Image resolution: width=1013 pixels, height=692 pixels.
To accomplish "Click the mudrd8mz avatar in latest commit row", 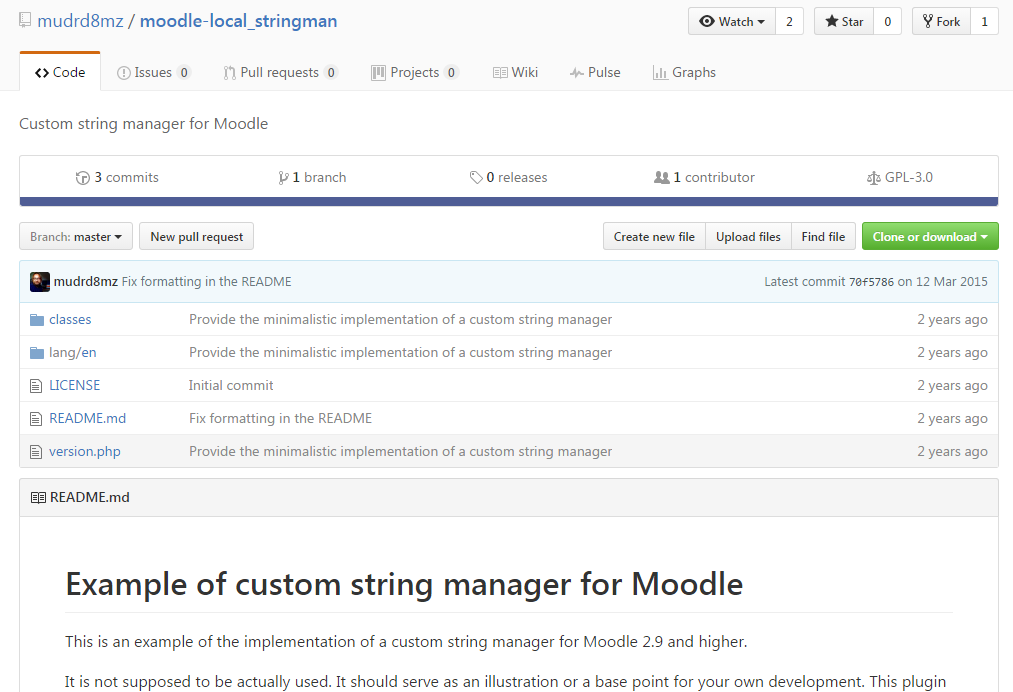I will coord(40,282).
